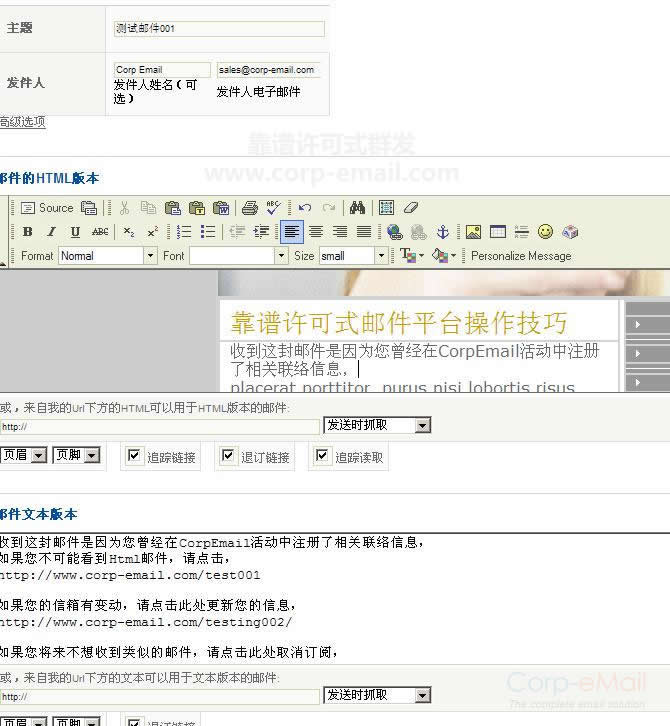Apply underline formatting
The height and width of the screenshot is (726, 670).
[x=75, y=232]
